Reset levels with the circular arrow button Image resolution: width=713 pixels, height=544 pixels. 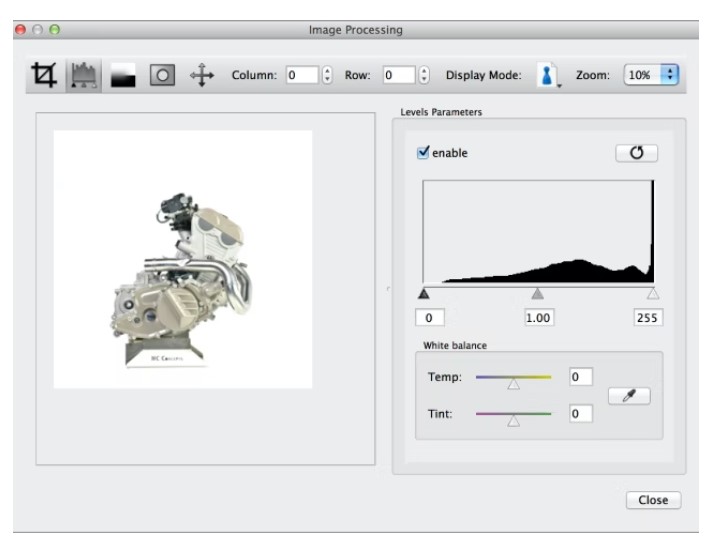pyautogui.click(x=637, y=153)
